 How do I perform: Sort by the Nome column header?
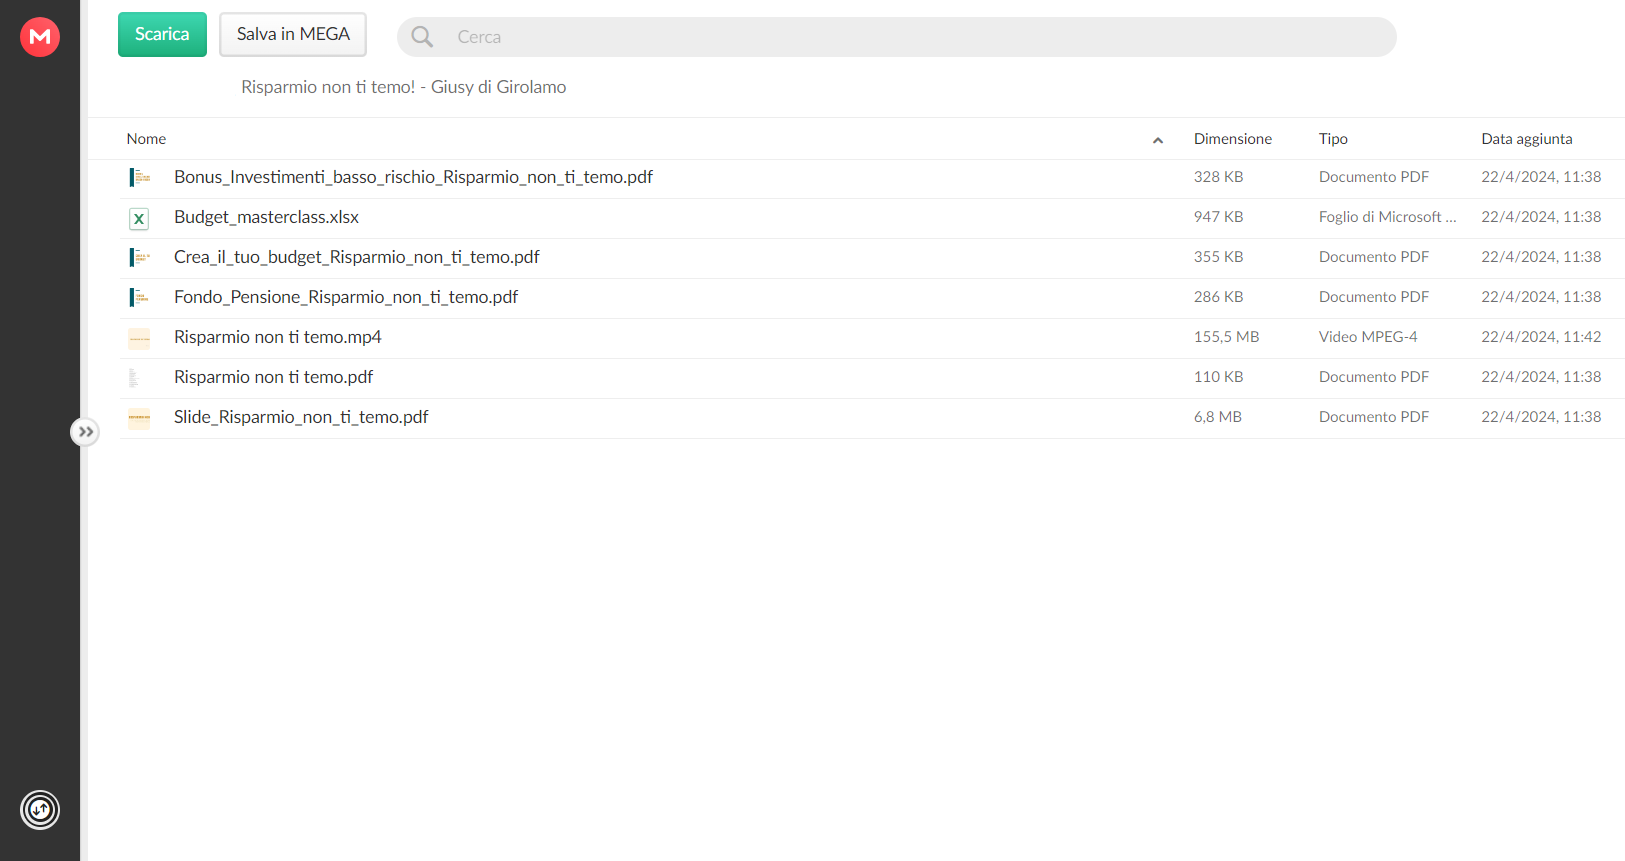pyautogui.click(x=146, y=139)
